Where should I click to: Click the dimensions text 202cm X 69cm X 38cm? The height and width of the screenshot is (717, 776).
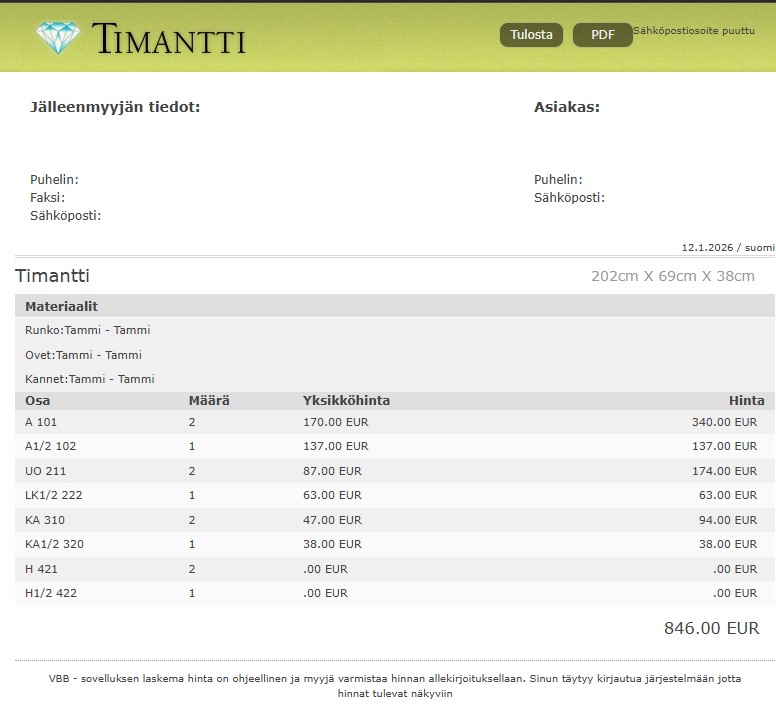pyautogui.click(x=672, y=277)
